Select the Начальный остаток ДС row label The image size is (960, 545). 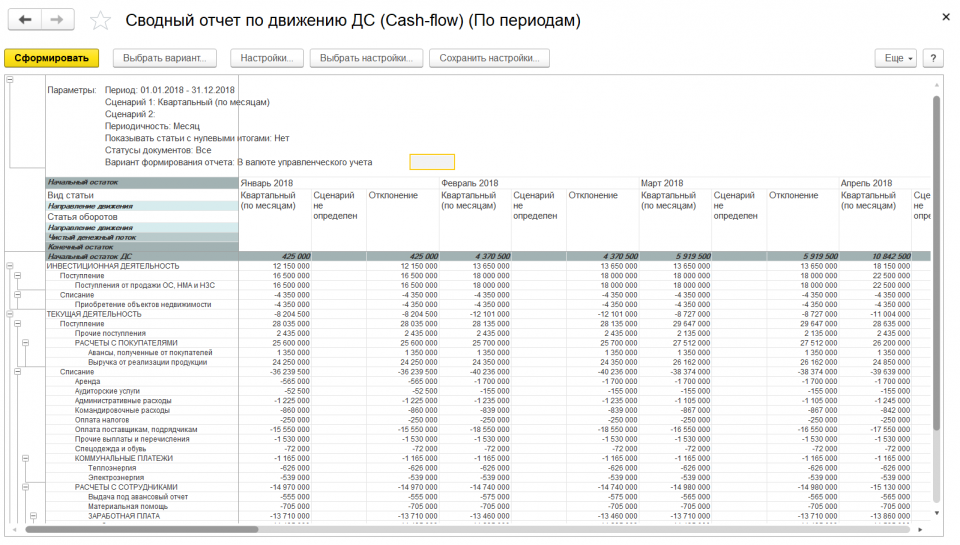tap(89, 257)
